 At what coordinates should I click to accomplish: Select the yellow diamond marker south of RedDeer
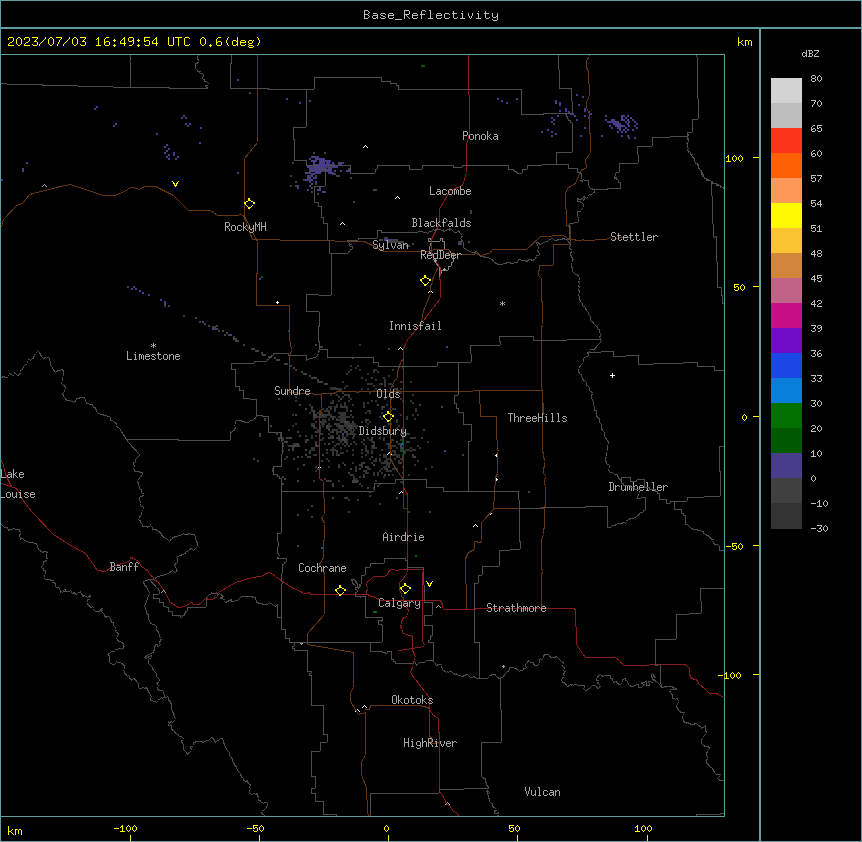click(x=426, y=281)
